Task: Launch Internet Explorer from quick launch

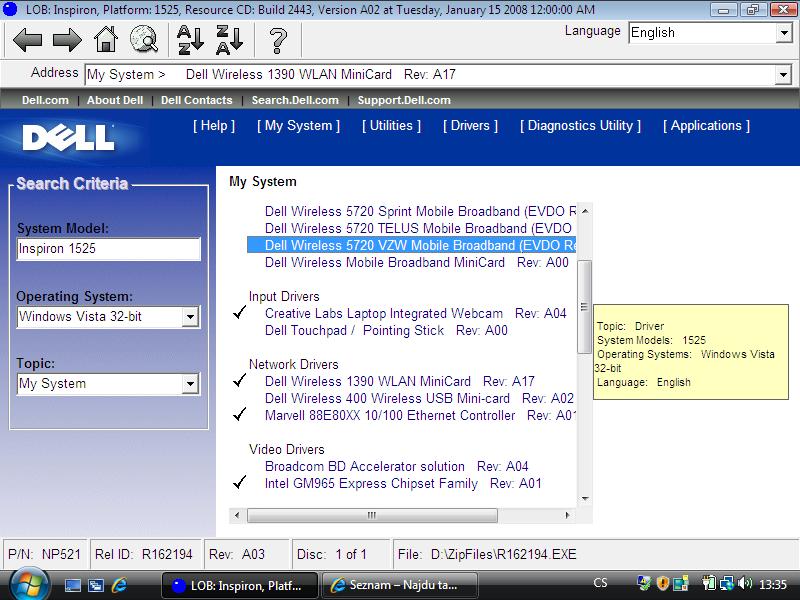Action: 119,585
